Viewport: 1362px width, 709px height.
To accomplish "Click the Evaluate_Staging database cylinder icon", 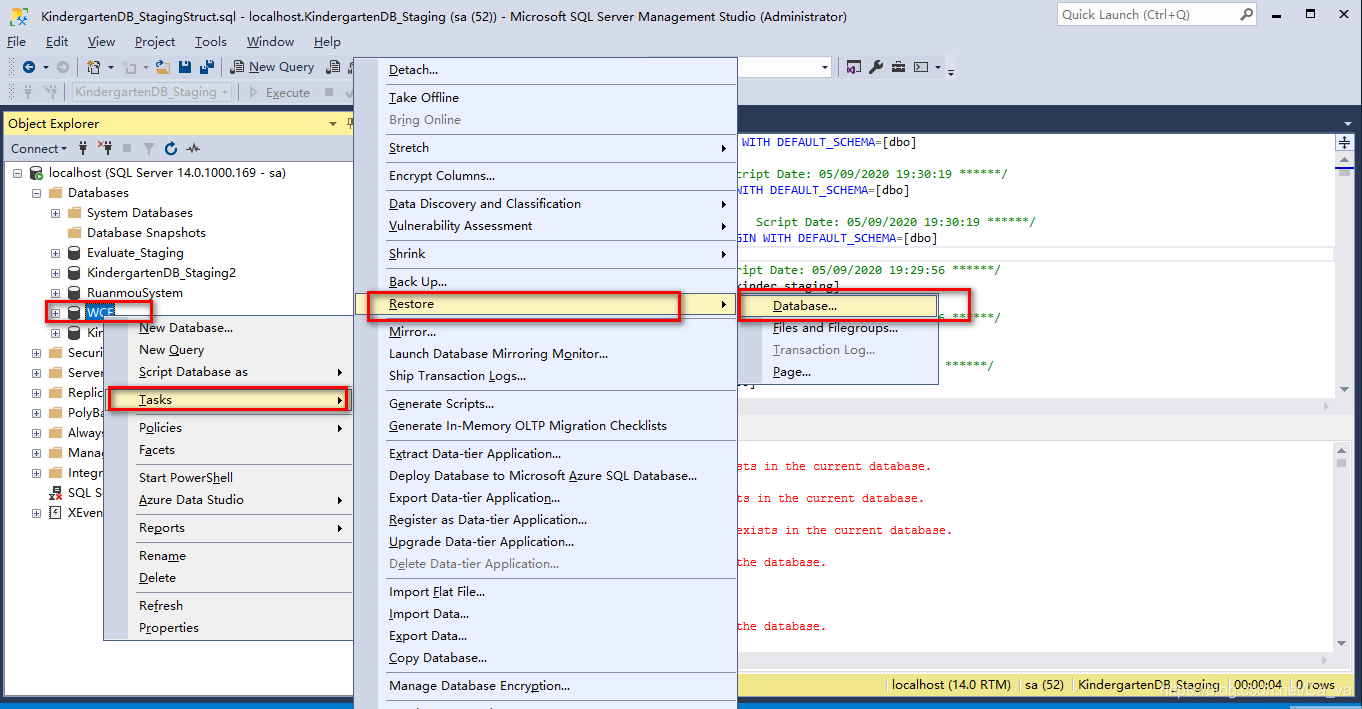I will [74, 253].
